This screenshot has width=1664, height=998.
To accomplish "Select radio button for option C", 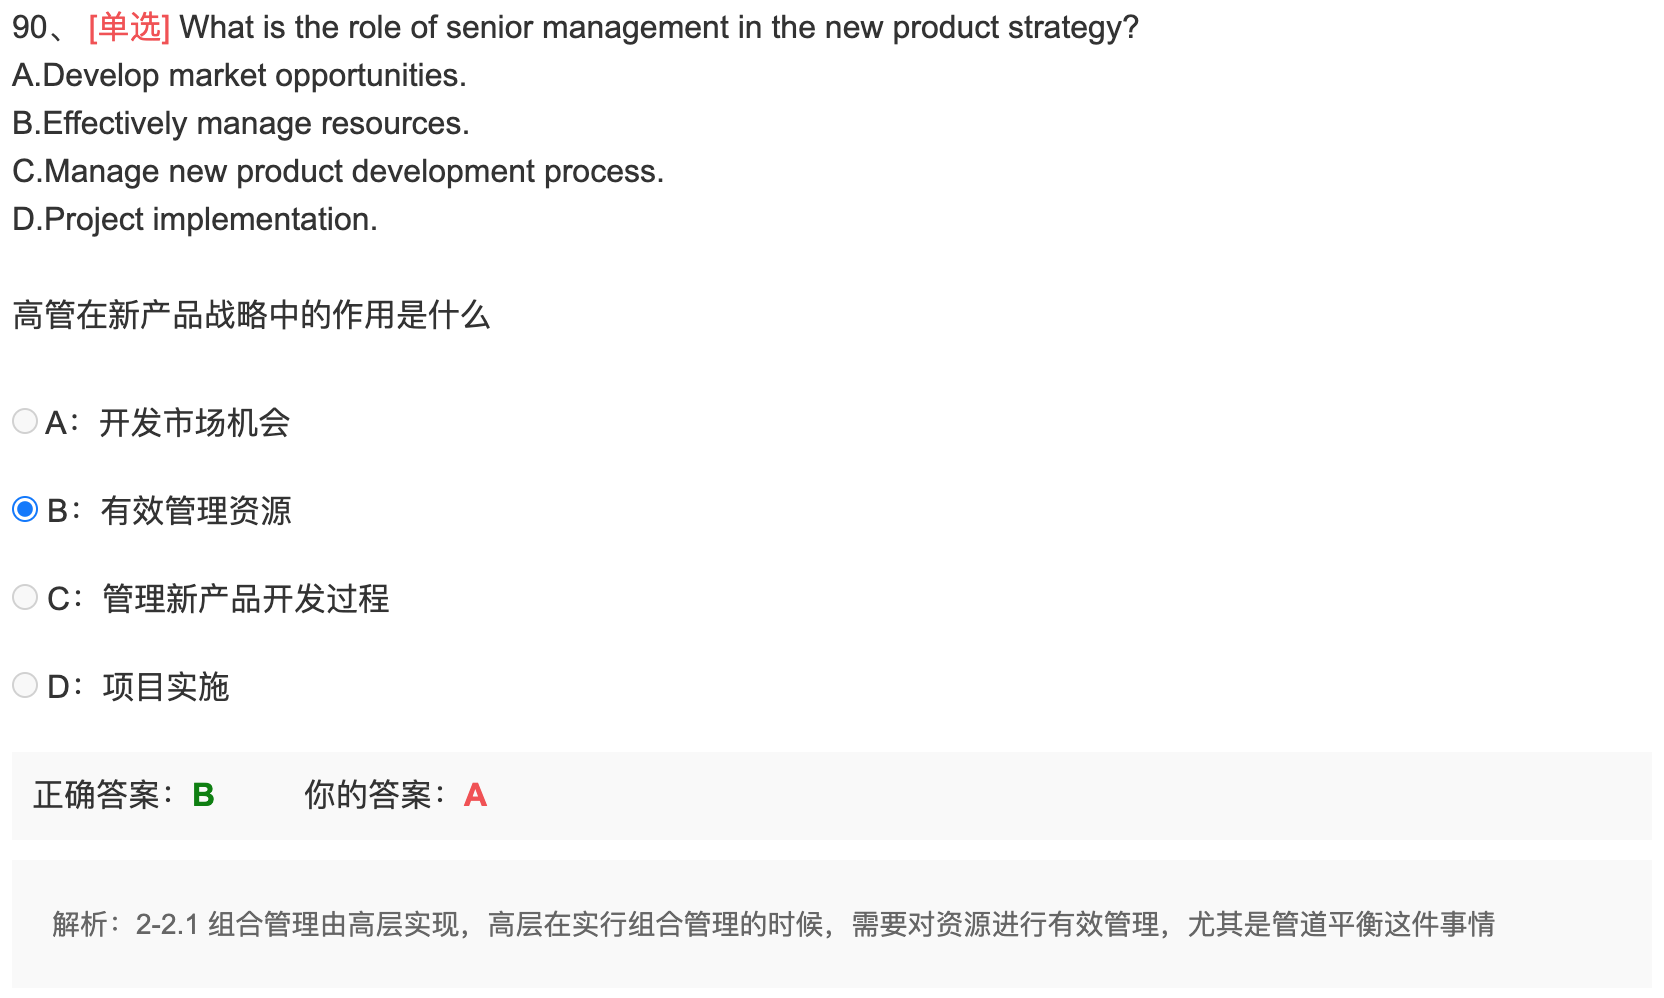I will (25, 597).
